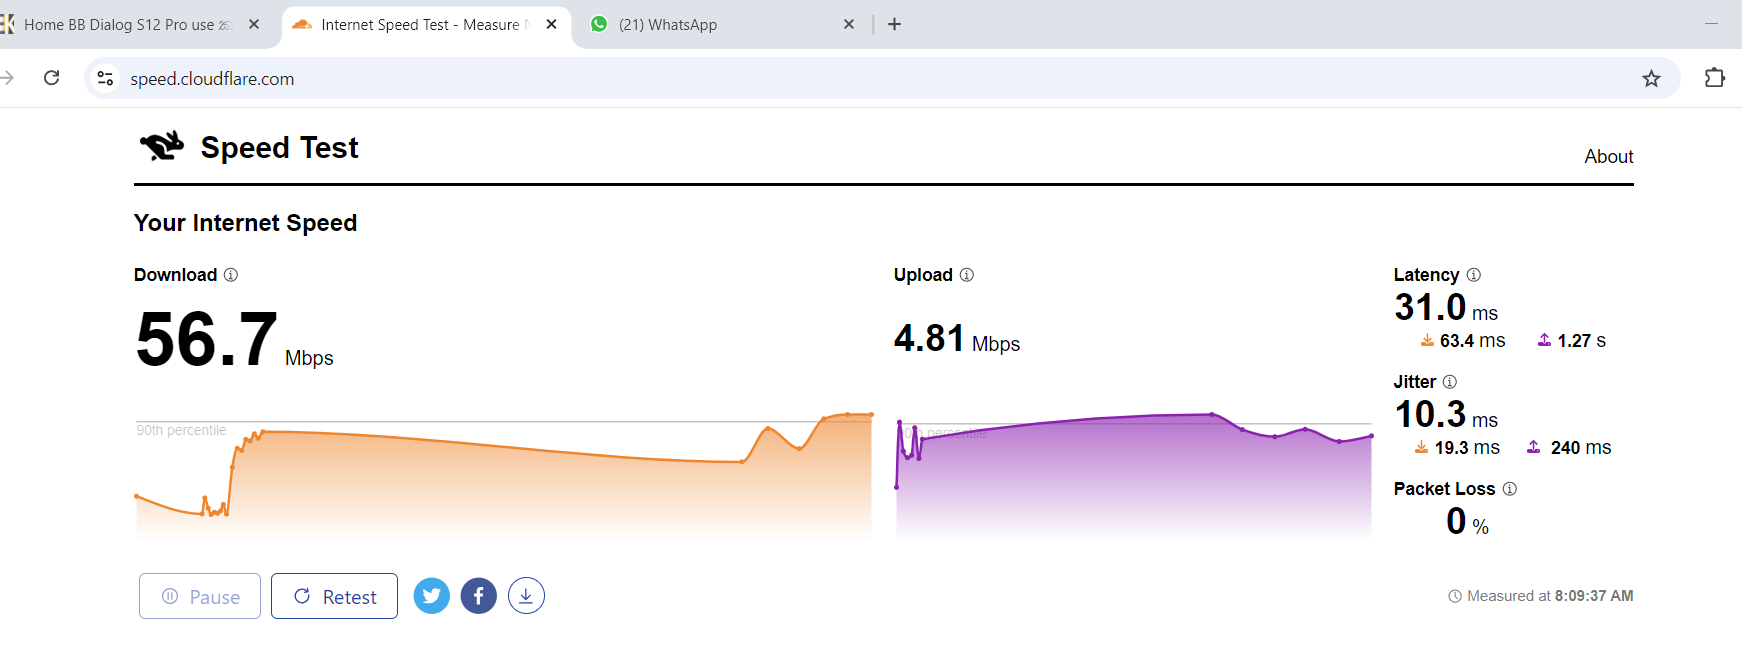This screenshot has width=1742, height=647.
Task: Open the browser extensions puzzle icon
Action: click(1715, 78)
